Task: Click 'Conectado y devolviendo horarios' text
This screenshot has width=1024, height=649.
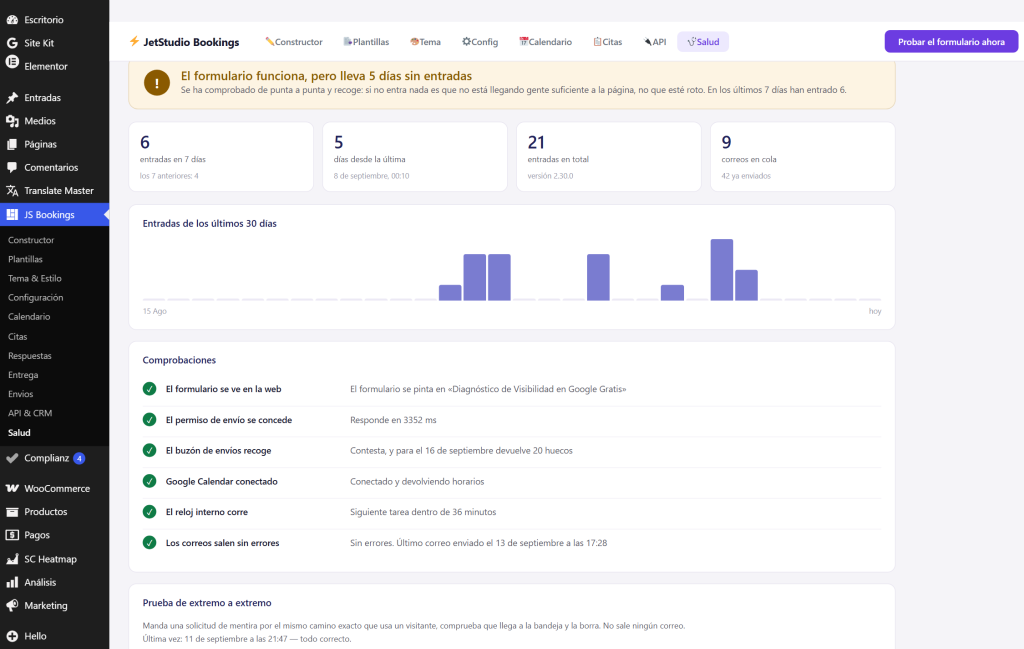Action: [417, 481]
